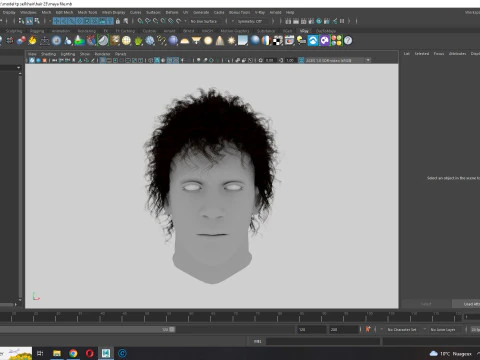
Task: Click the viewport exposure value field
Action: point(270,60)
